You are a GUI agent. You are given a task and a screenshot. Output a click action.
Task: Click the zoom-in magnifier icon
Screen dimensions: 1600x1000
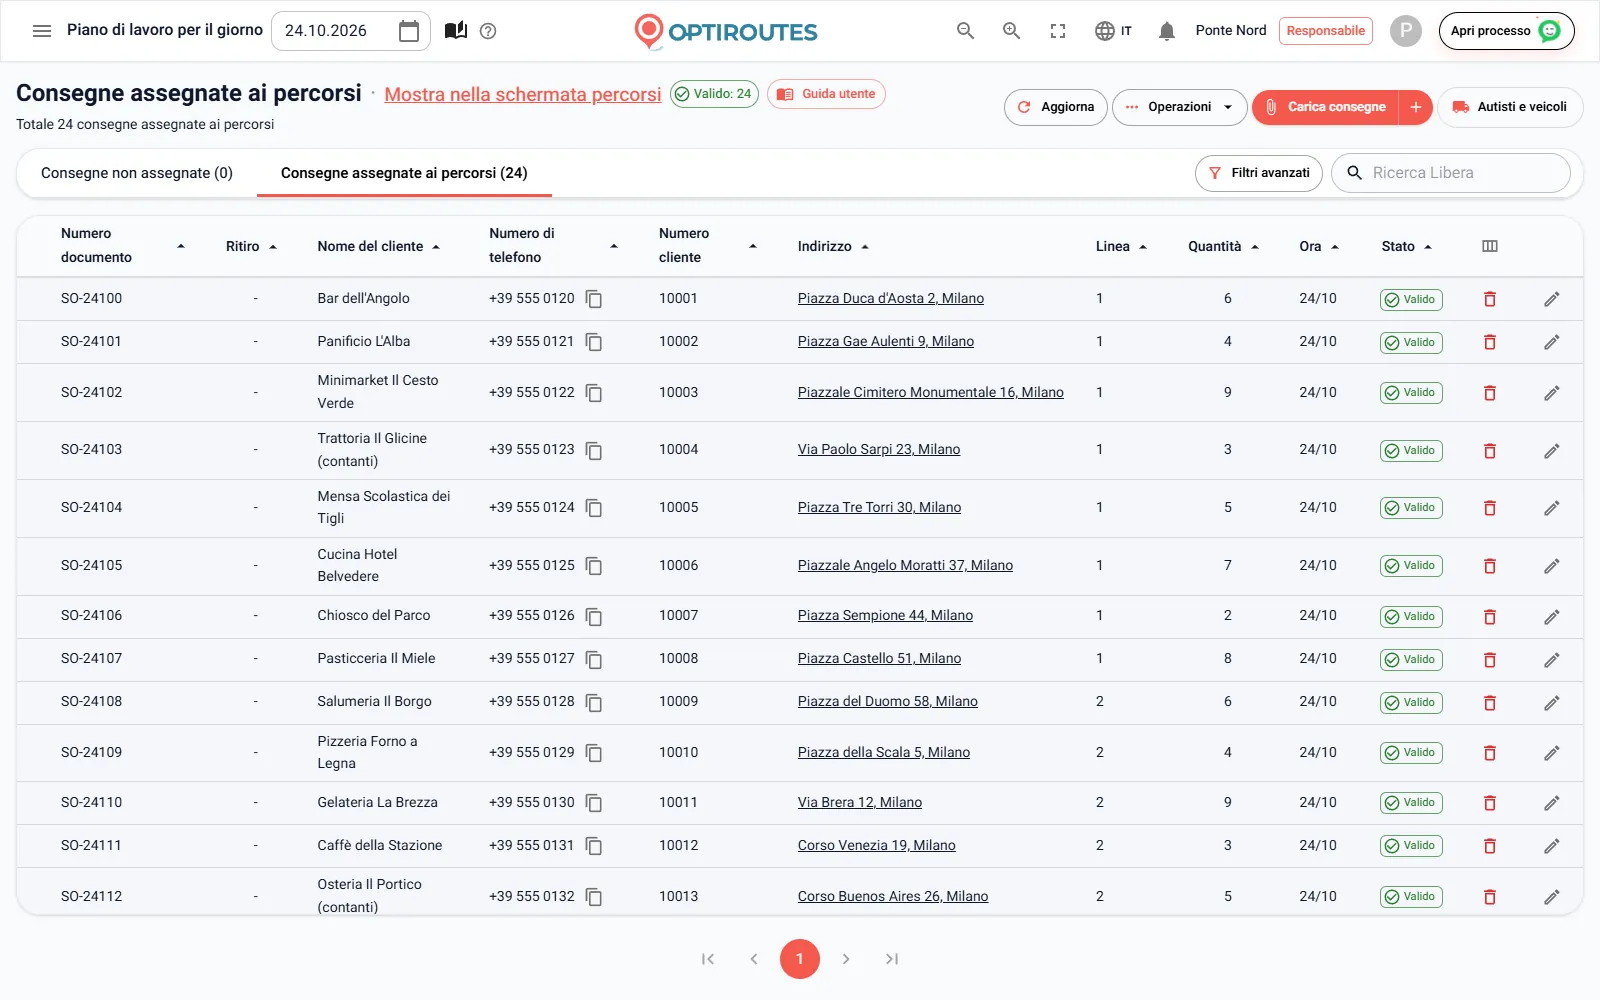[x=1011, y=31]
